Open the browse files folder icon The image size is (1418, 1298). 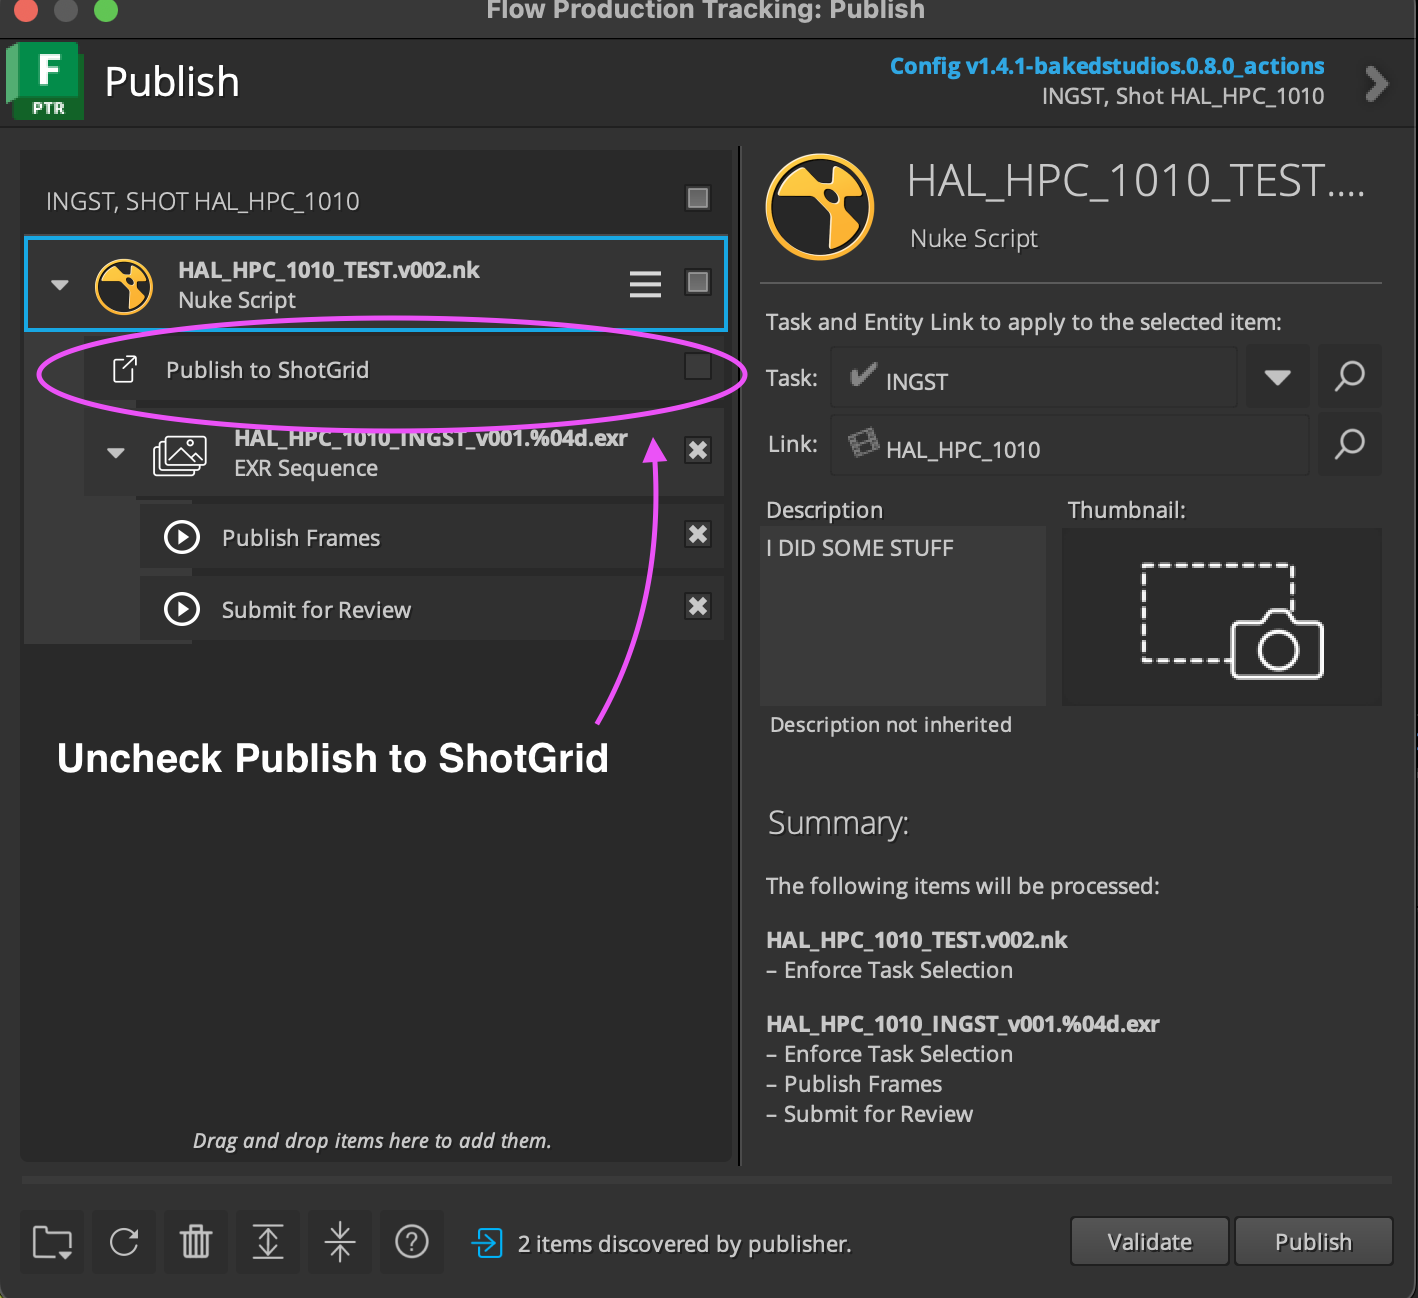(x=52, y=1242)
